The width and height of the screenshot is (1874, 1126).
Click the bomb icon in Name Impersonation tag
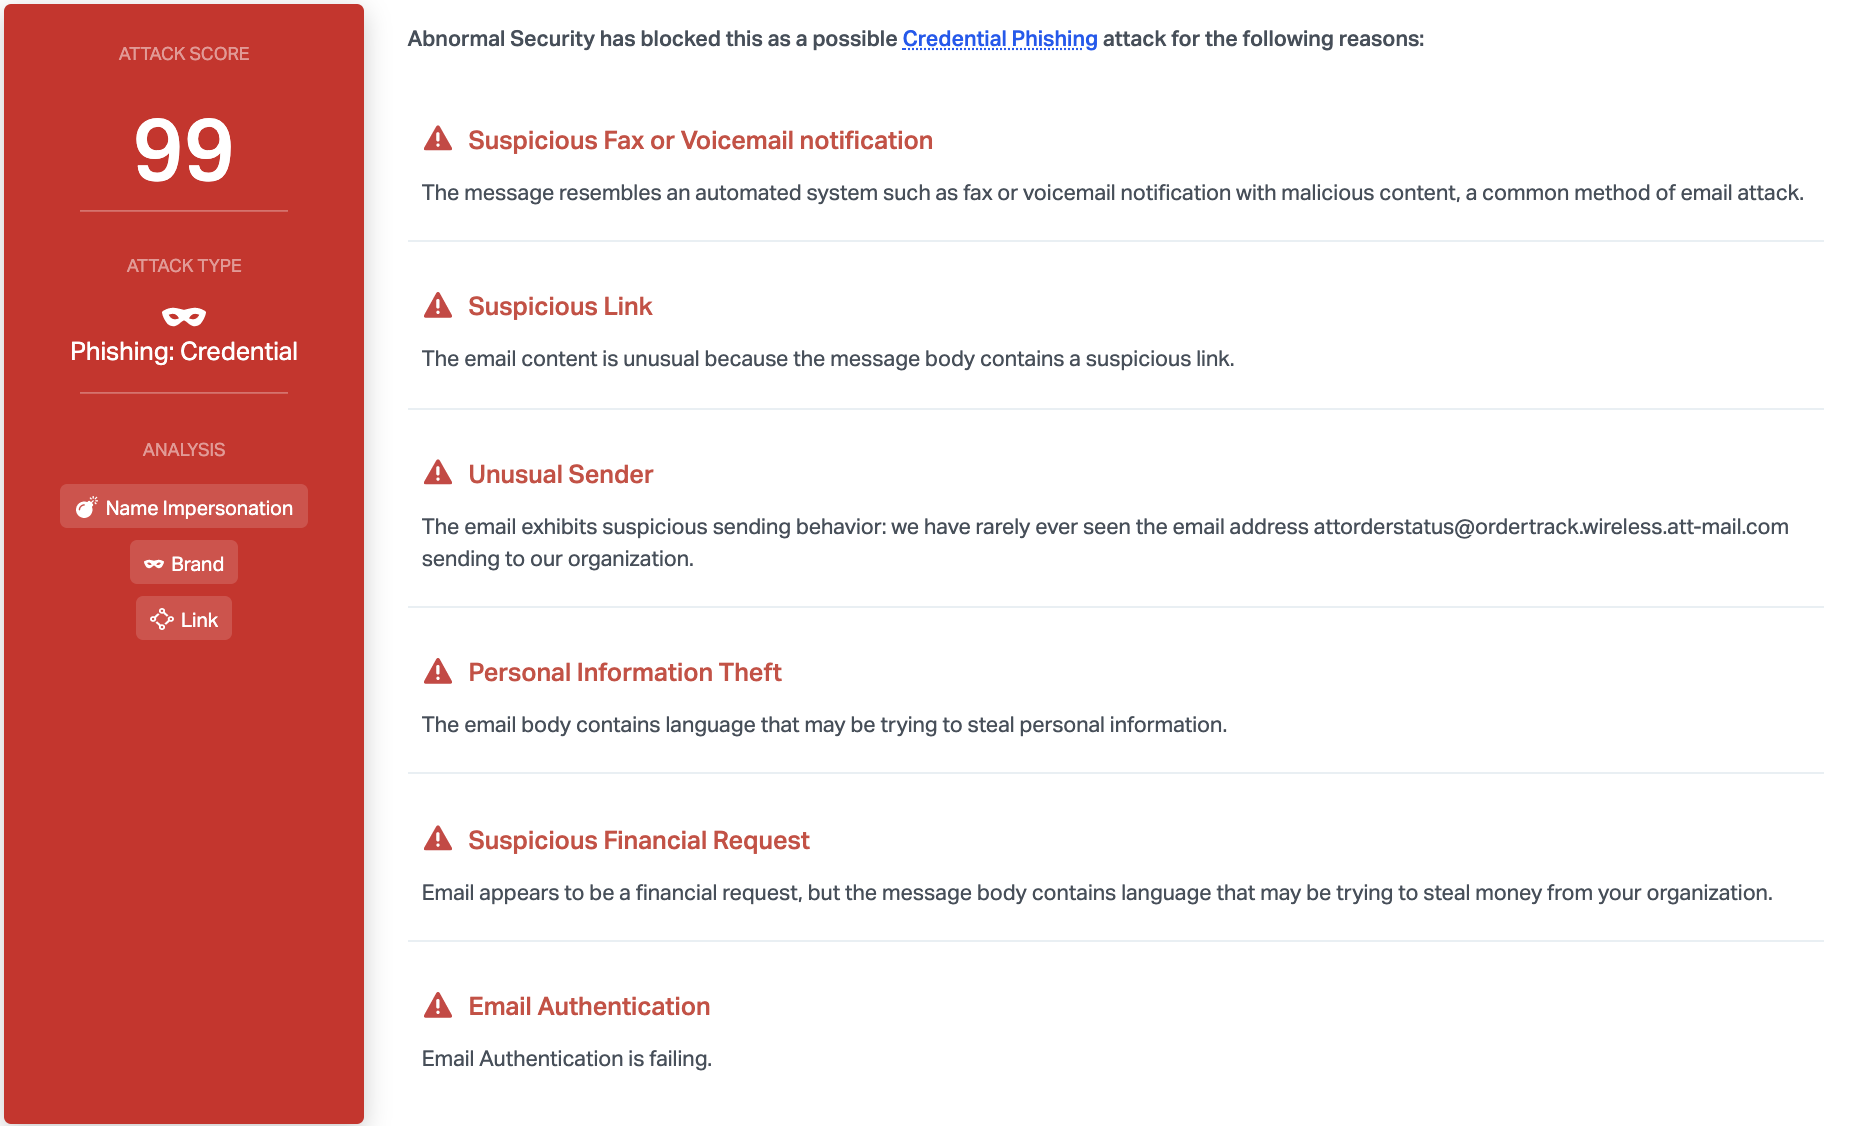(87, 507)
